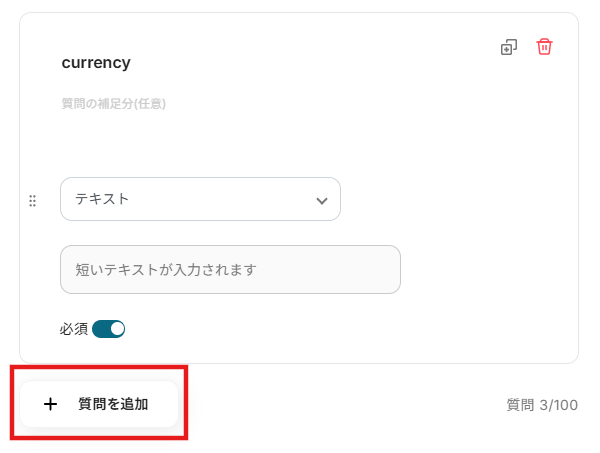
Task: Click the chevron arrow in type dropdown
Action: click(322, 200)
